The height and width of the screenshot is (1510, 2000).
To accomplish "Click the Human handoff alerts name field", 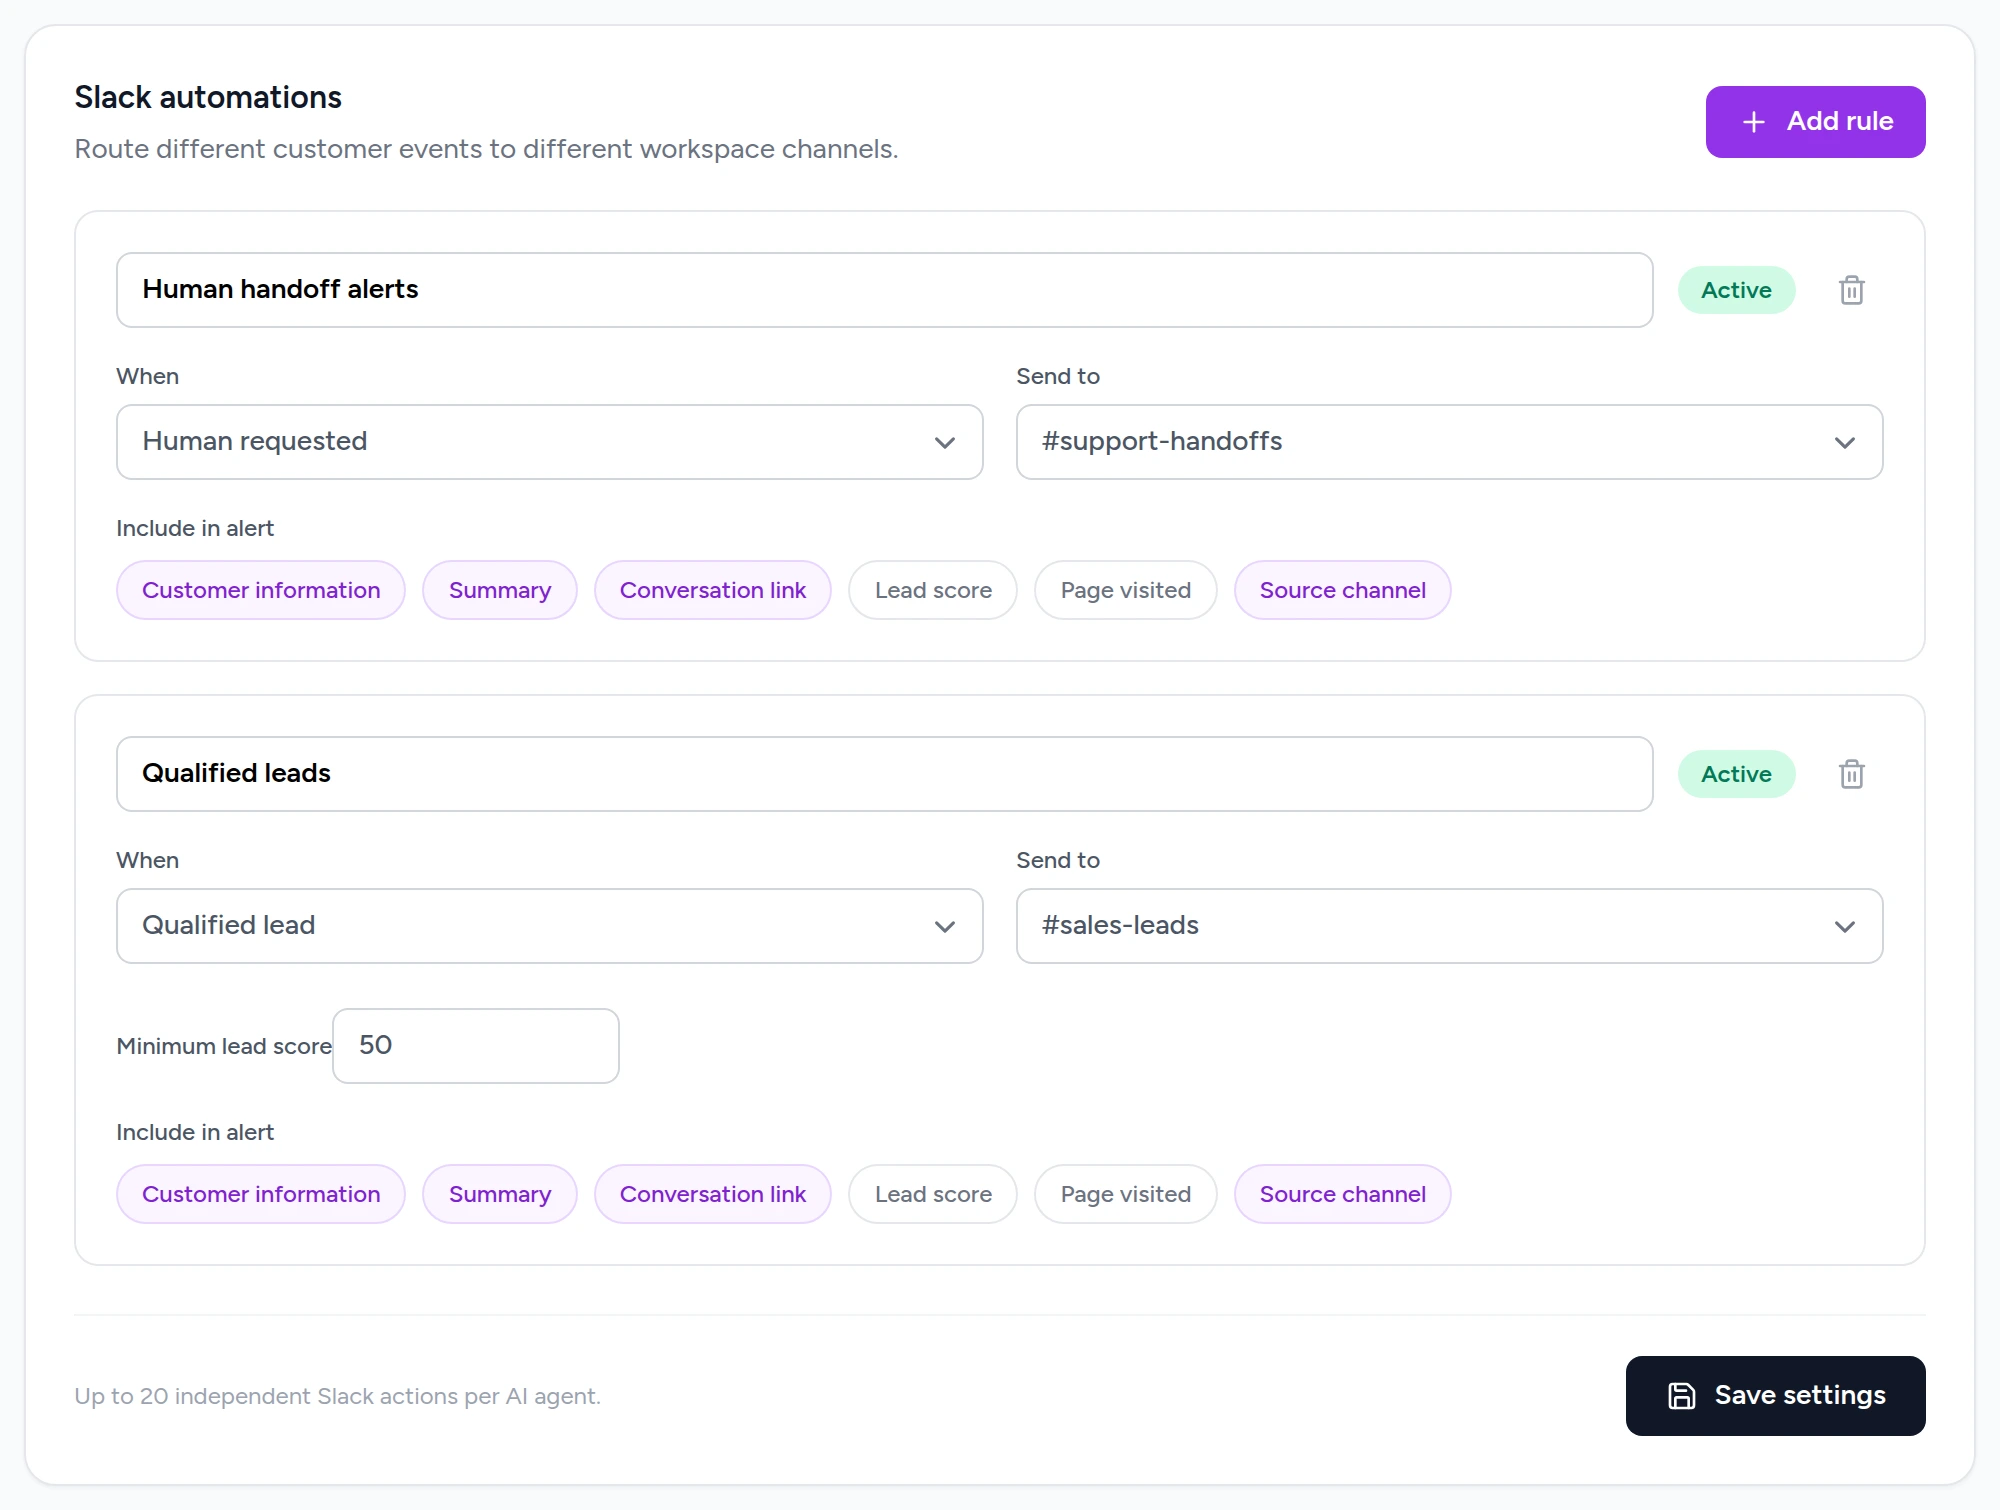I will click(885, 290).
